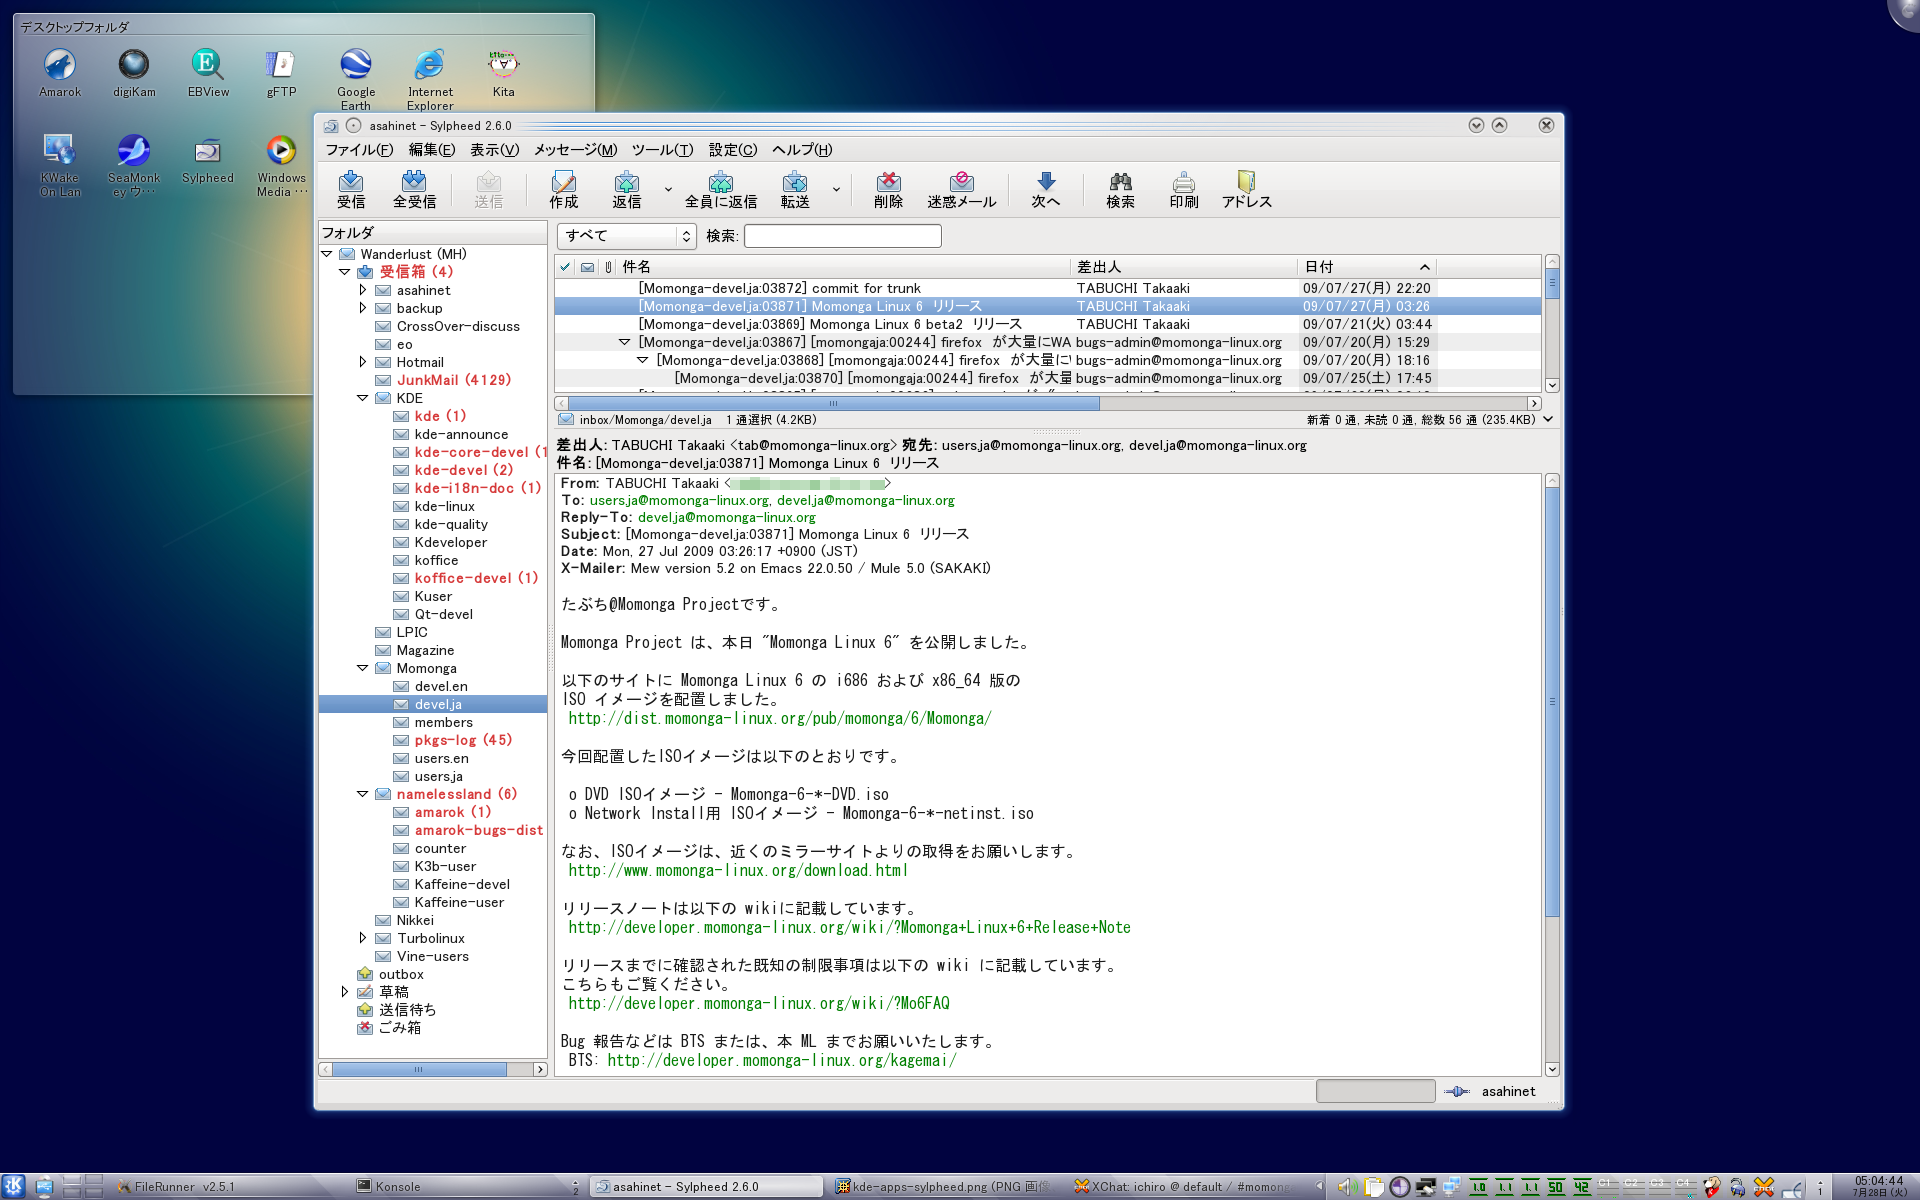Open the ヘルプ(H) menu
The width and height of the screenshot is (1920, 1200).
(802, 150)
